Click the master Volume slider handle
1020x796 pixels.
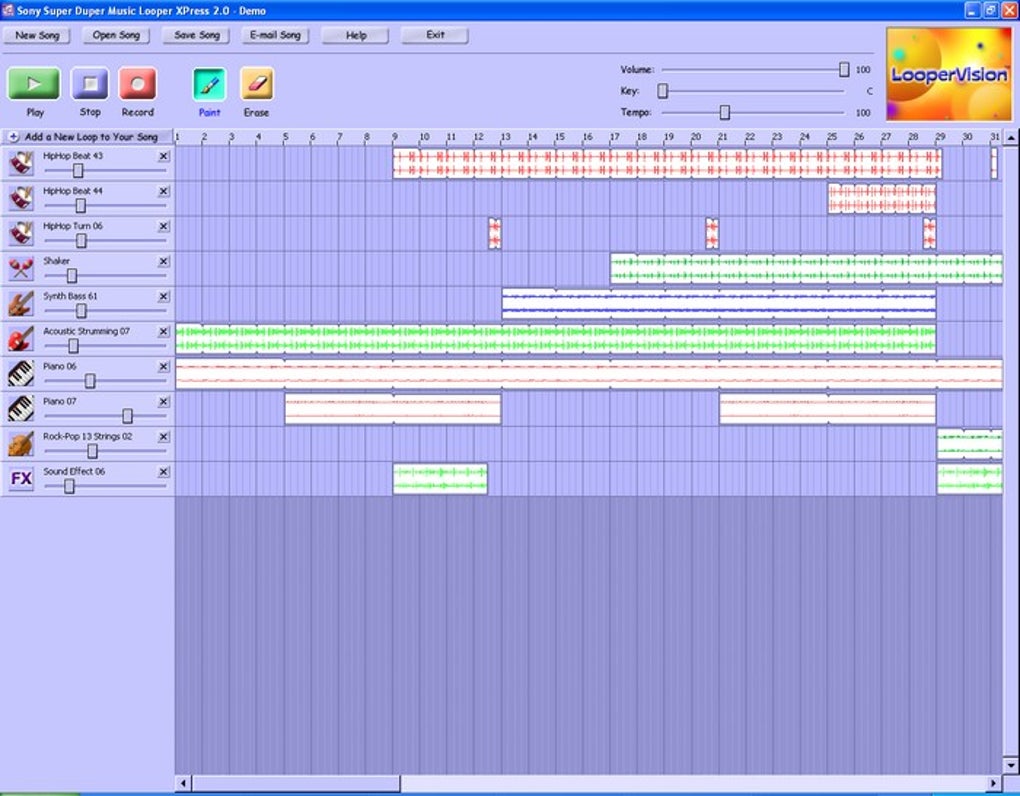[844, 70]
